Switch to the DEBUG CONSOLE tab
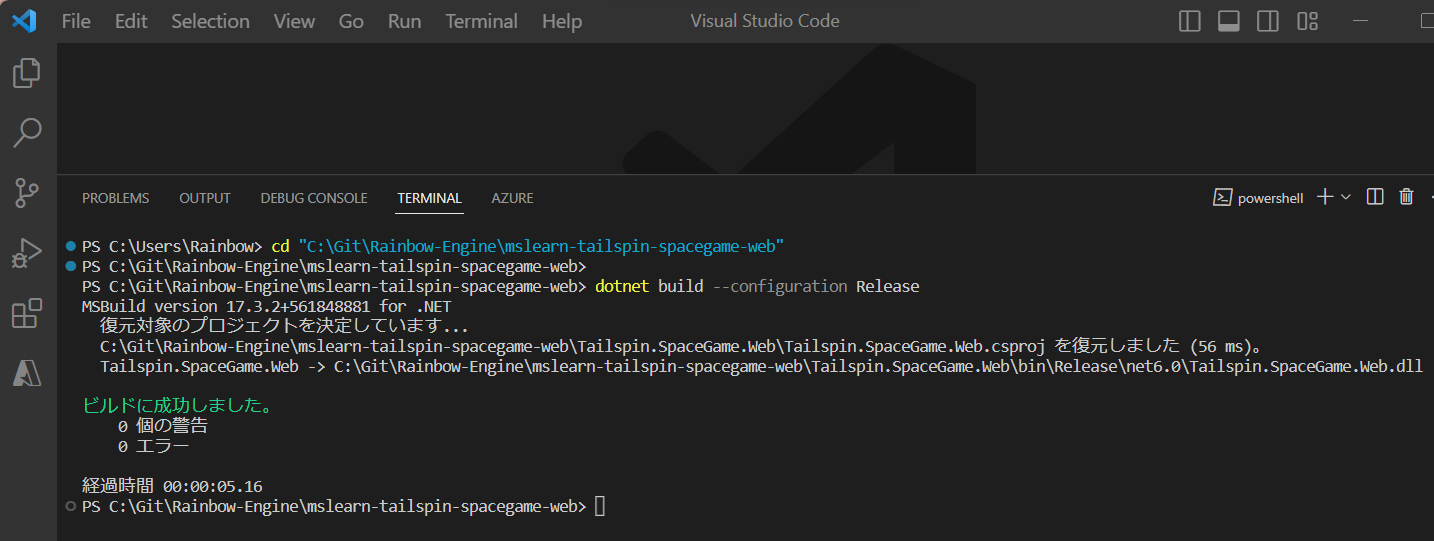 pos(314,198)
